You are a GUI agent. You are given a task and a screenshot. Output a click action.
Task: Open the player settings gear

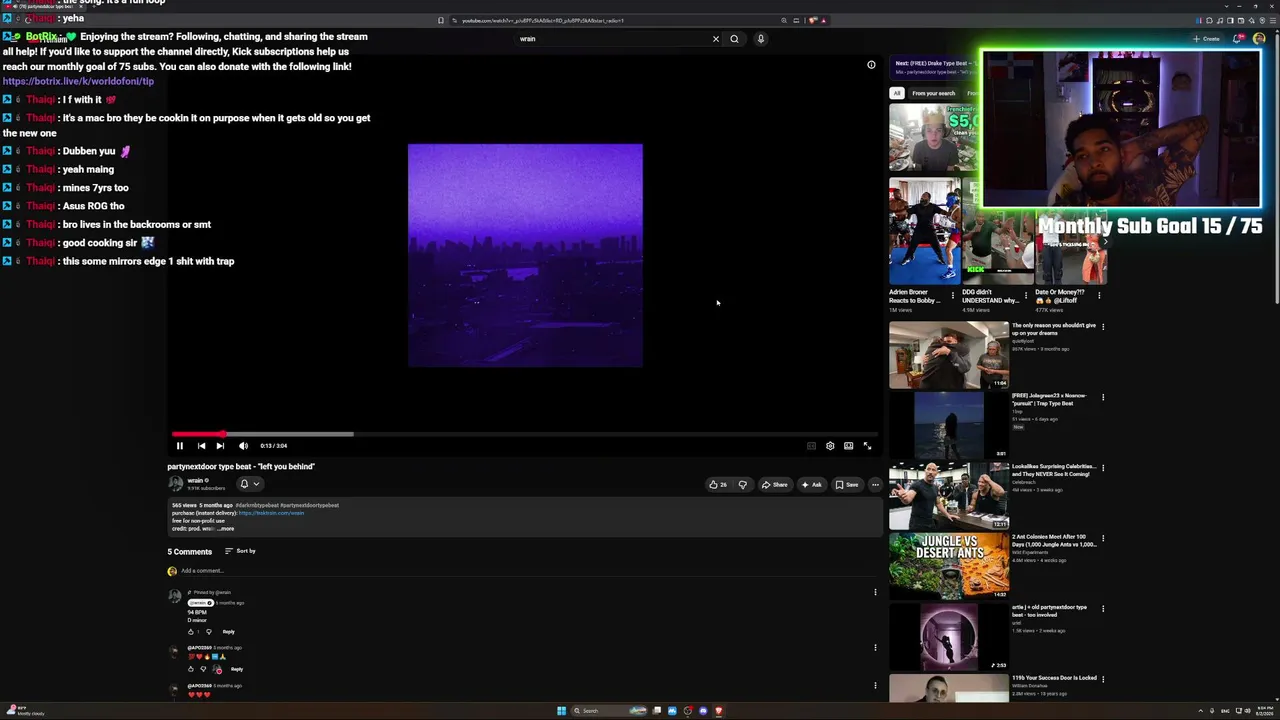click(830, 446)
